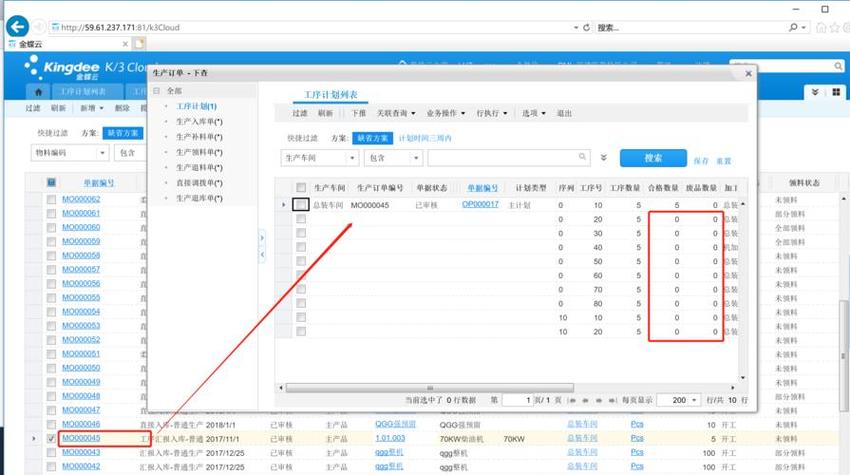The height and width of the screenshot is (475, 850).
Task: Select 直接调拨单(*) in the tree
Action: 199,183
